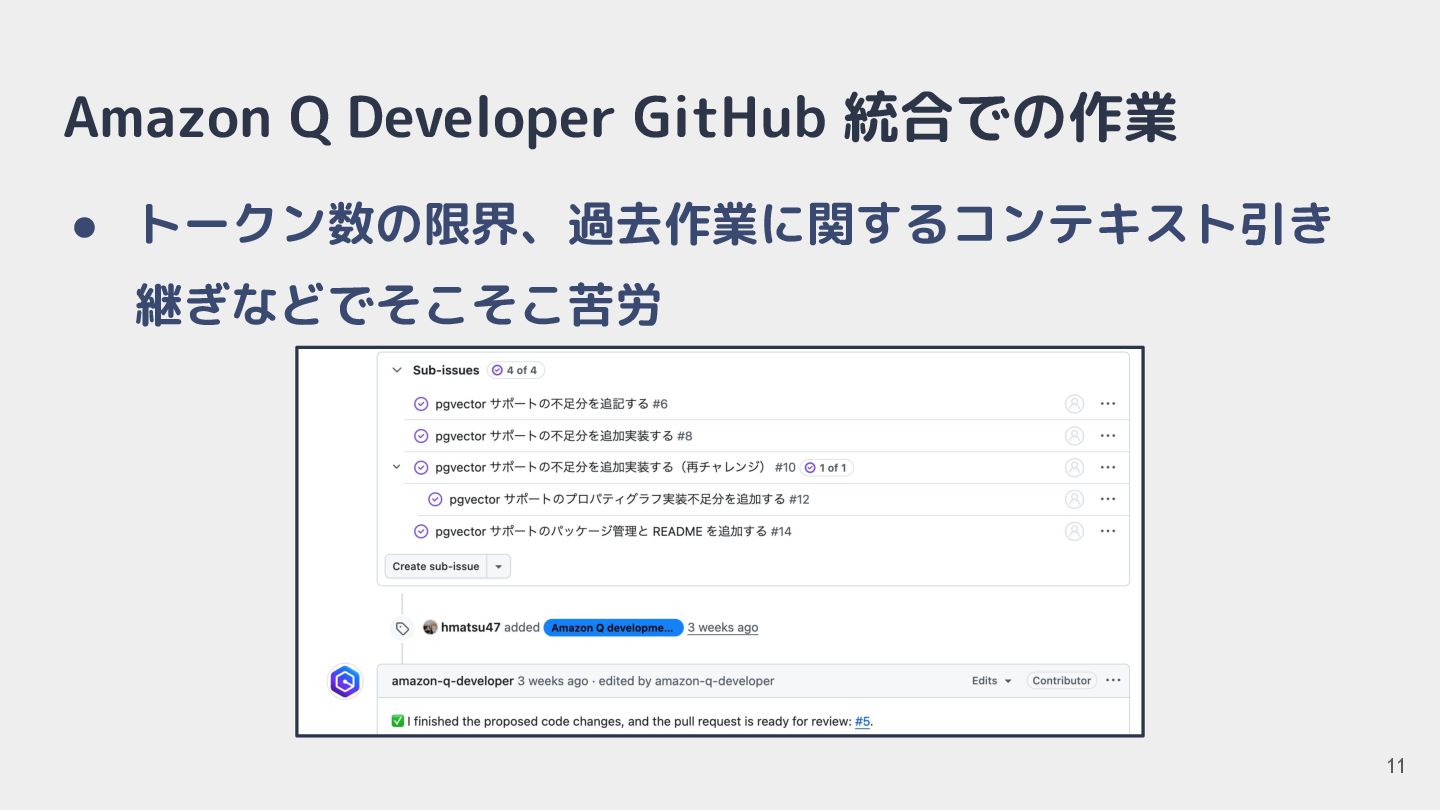Open sub-issue #10 再チャレンジ
Screen dimensions: 1440x810
(615, 467)
